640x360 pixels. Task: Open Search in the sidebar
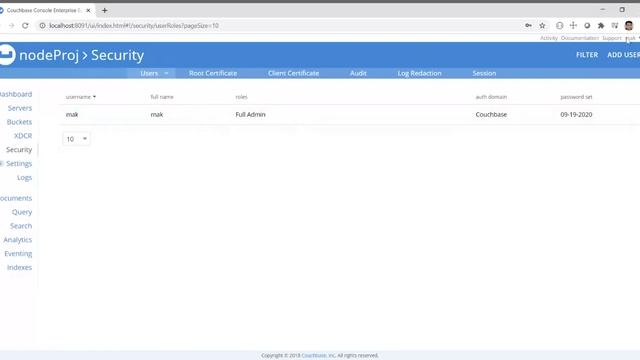pos(21,226)
